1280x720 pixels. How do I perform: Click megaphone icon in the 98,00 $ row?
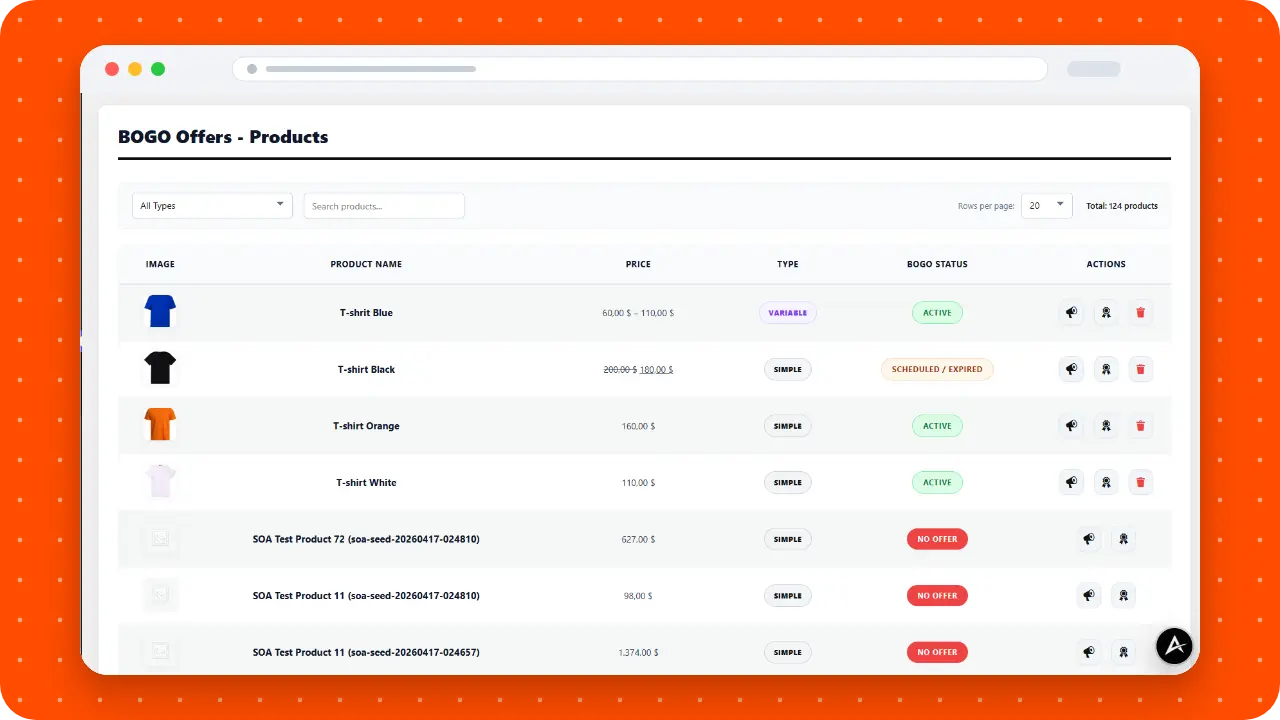1089,596
